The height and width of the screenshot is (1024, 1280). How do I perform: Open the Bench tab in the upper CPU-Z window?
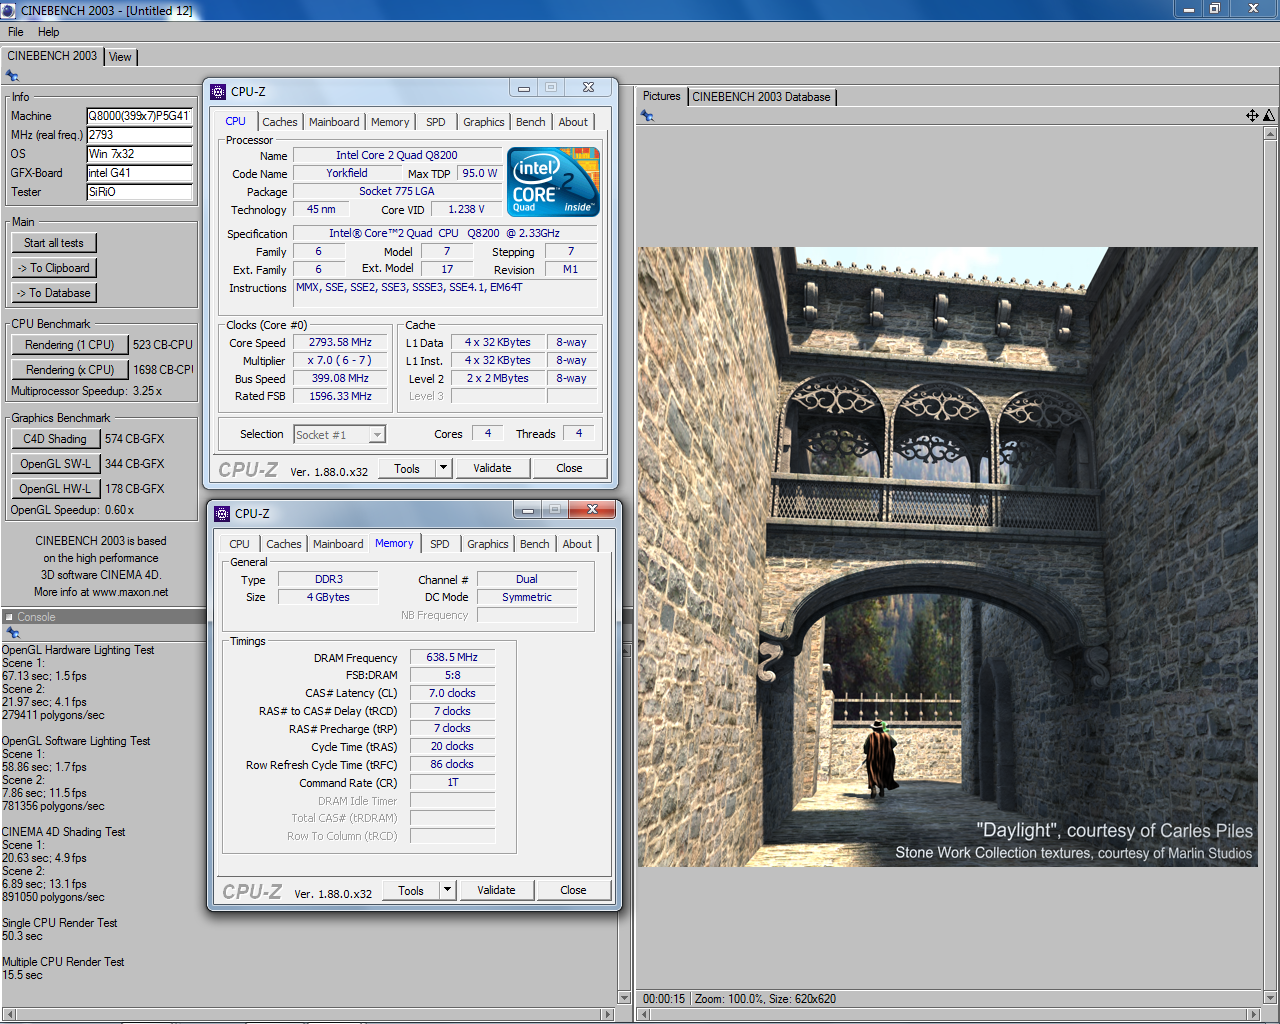(x=531, y=122)
